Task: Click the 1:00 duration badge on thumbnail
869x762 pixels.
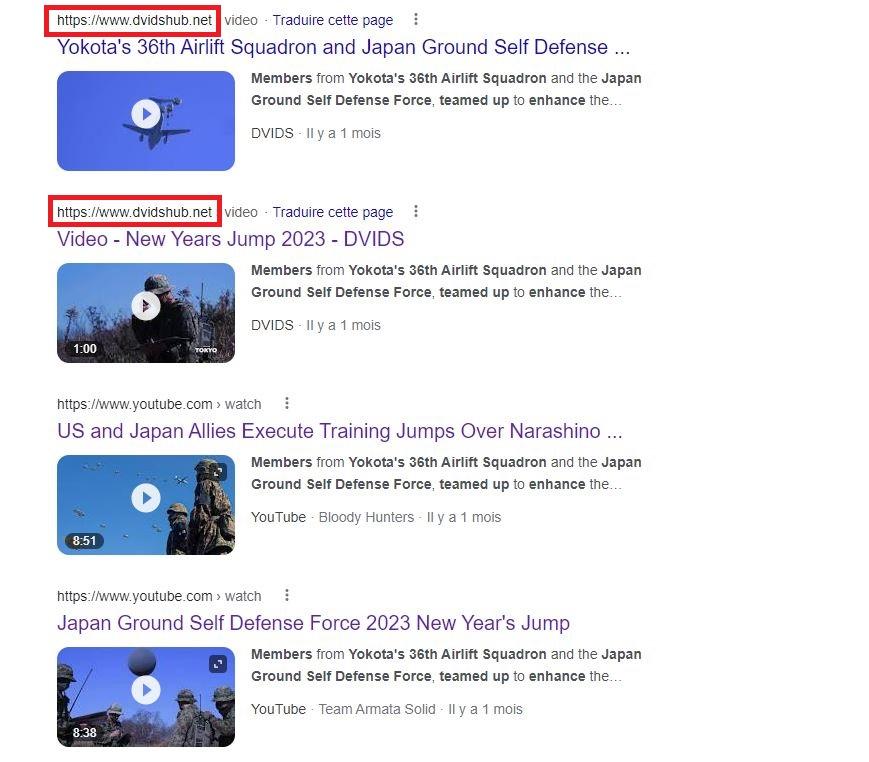Action: tap(85, 349)
